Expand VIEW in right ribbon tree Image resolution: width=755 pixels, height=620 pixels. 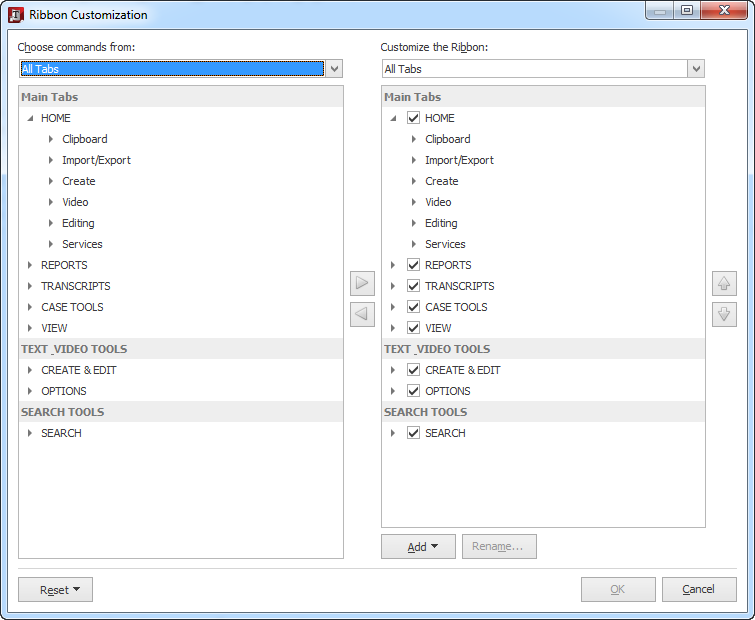tap(393, 328)
